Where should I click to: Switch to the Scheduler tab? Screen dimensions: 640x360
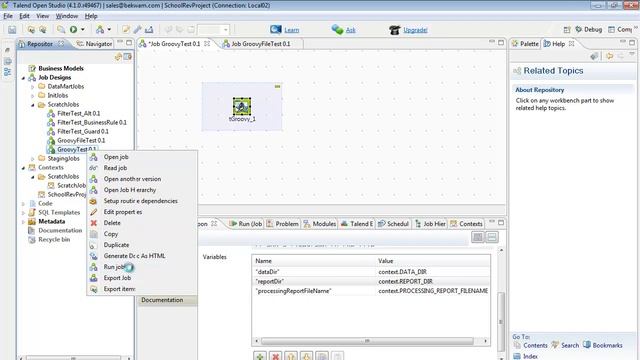point(393,224)
